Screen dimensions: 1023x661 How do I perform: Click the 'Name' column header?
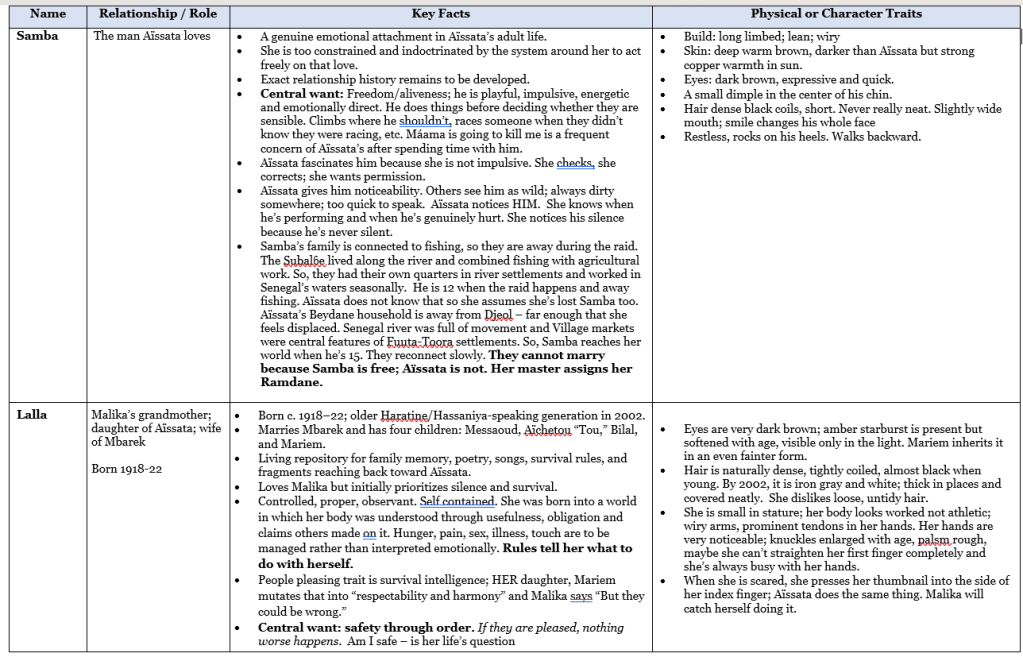[48, 14]
